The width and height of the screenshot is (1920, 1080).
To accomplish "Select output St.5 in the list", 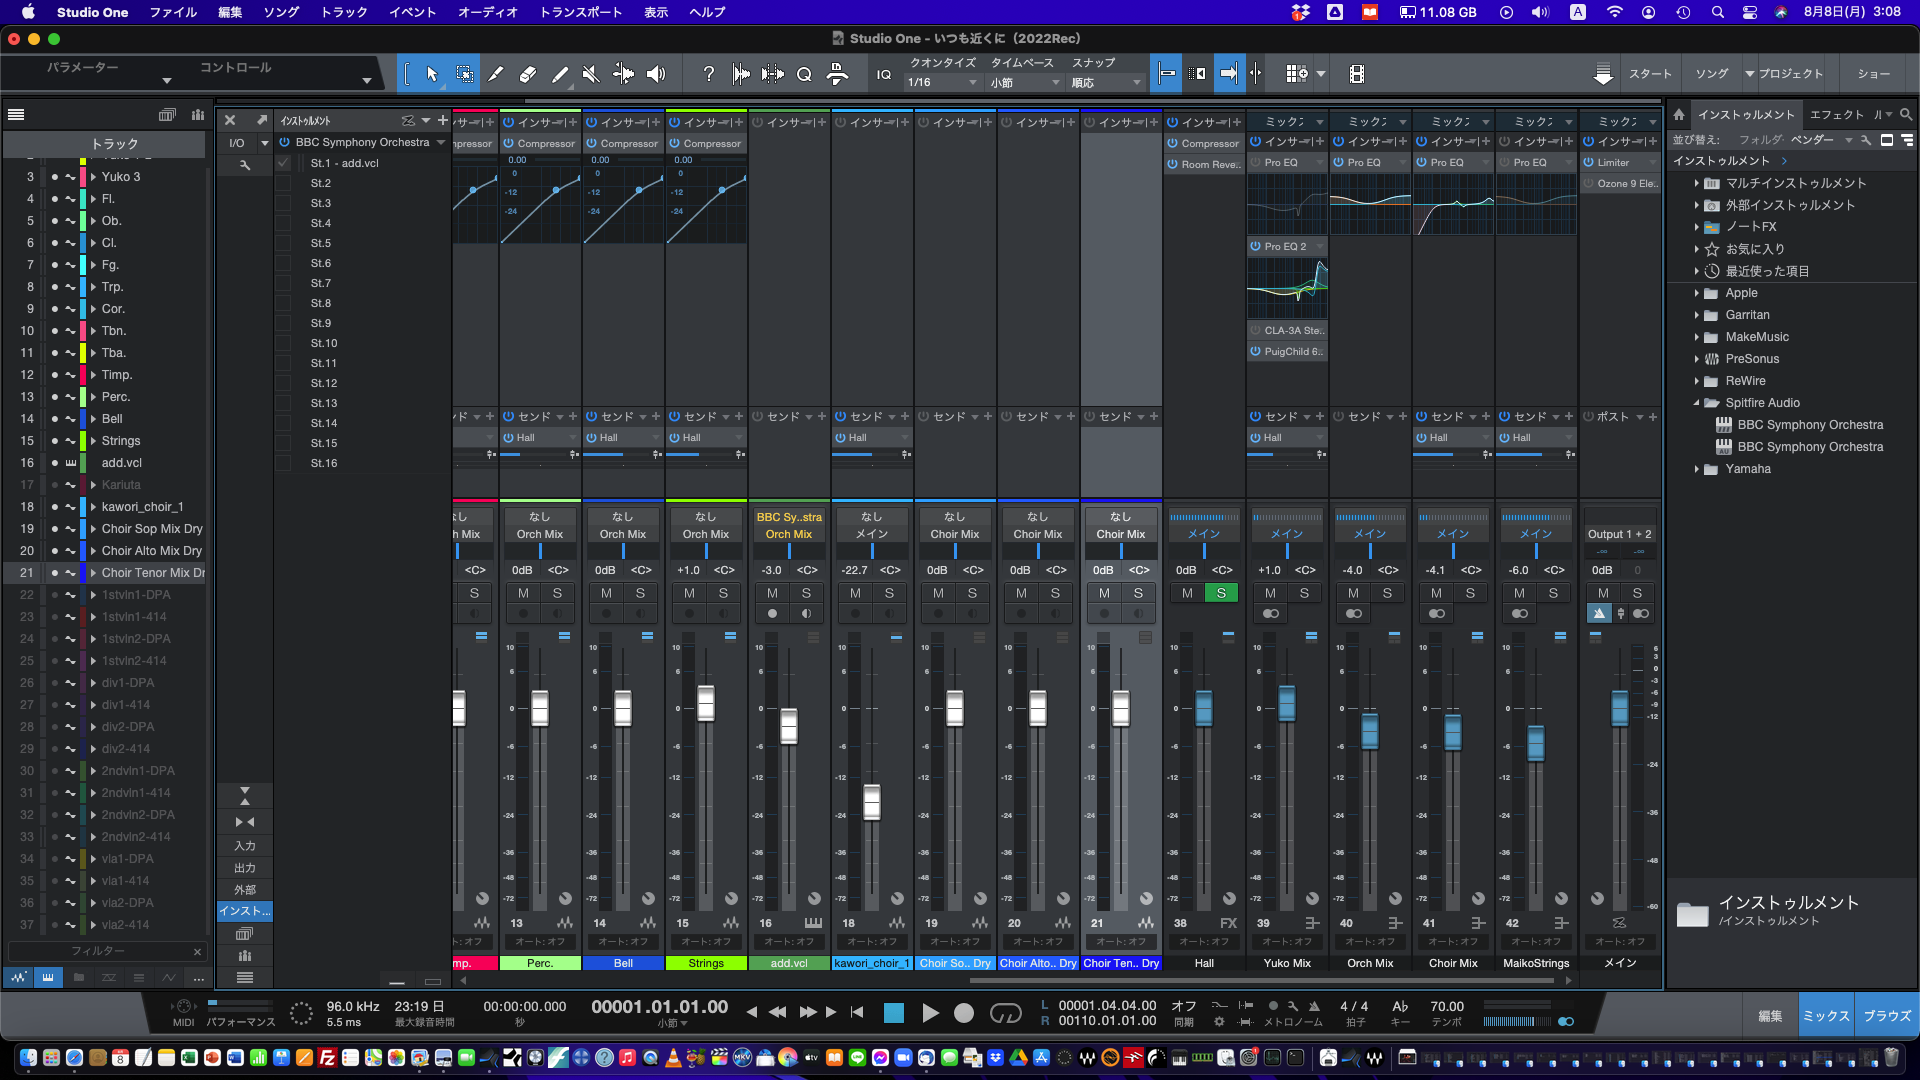I will coord(321,243).
